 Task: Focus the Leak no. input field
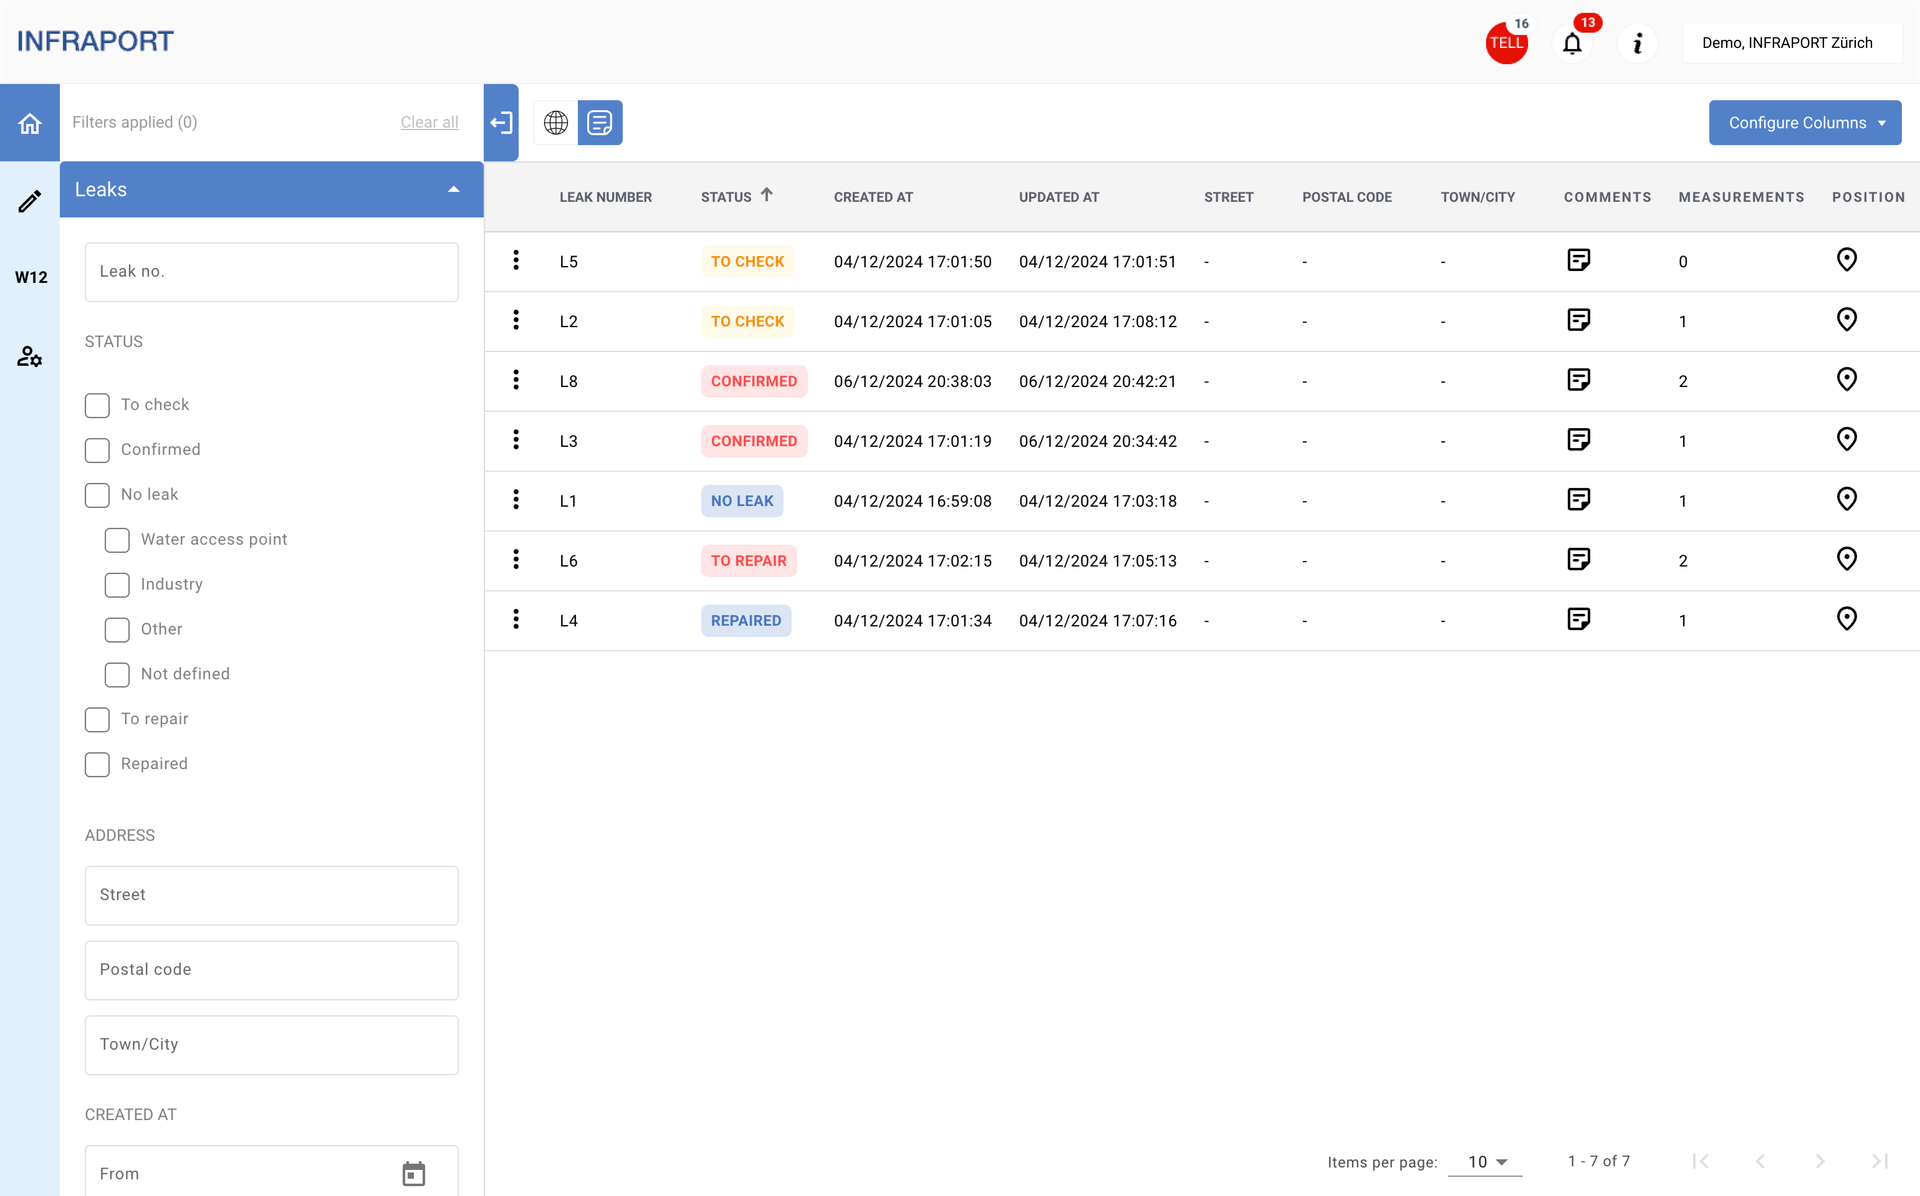[271, 272]
